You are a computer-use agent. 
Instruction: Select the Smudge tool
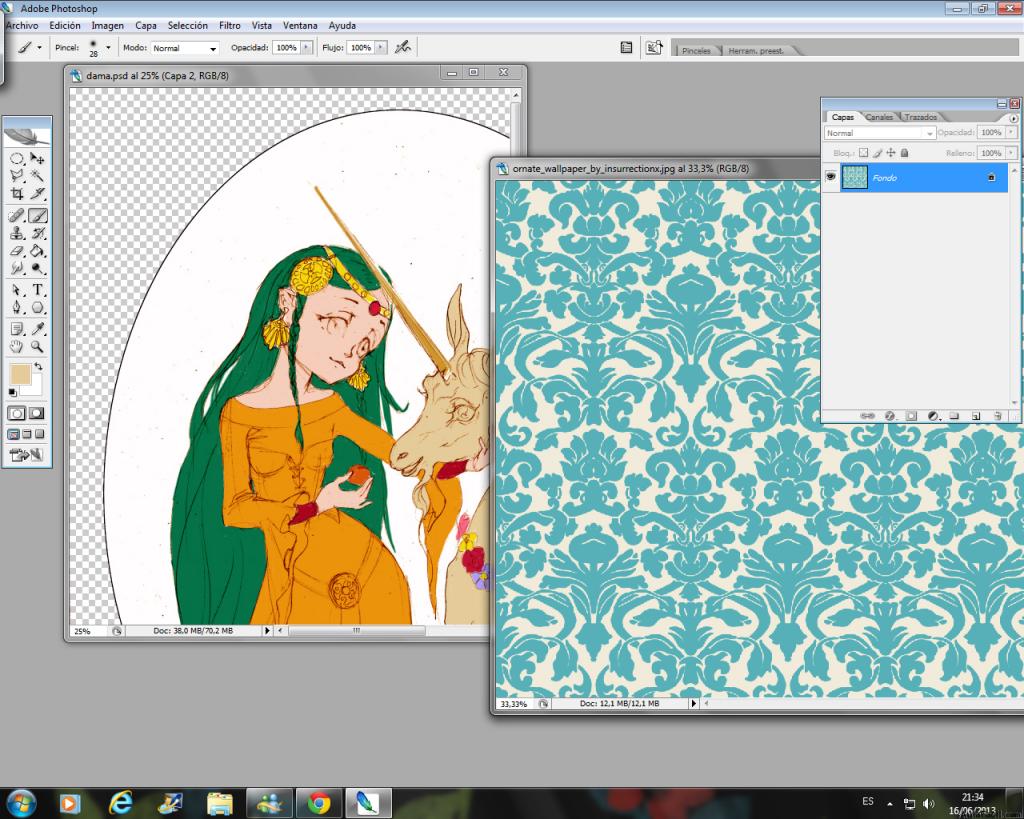pos(17,268)
